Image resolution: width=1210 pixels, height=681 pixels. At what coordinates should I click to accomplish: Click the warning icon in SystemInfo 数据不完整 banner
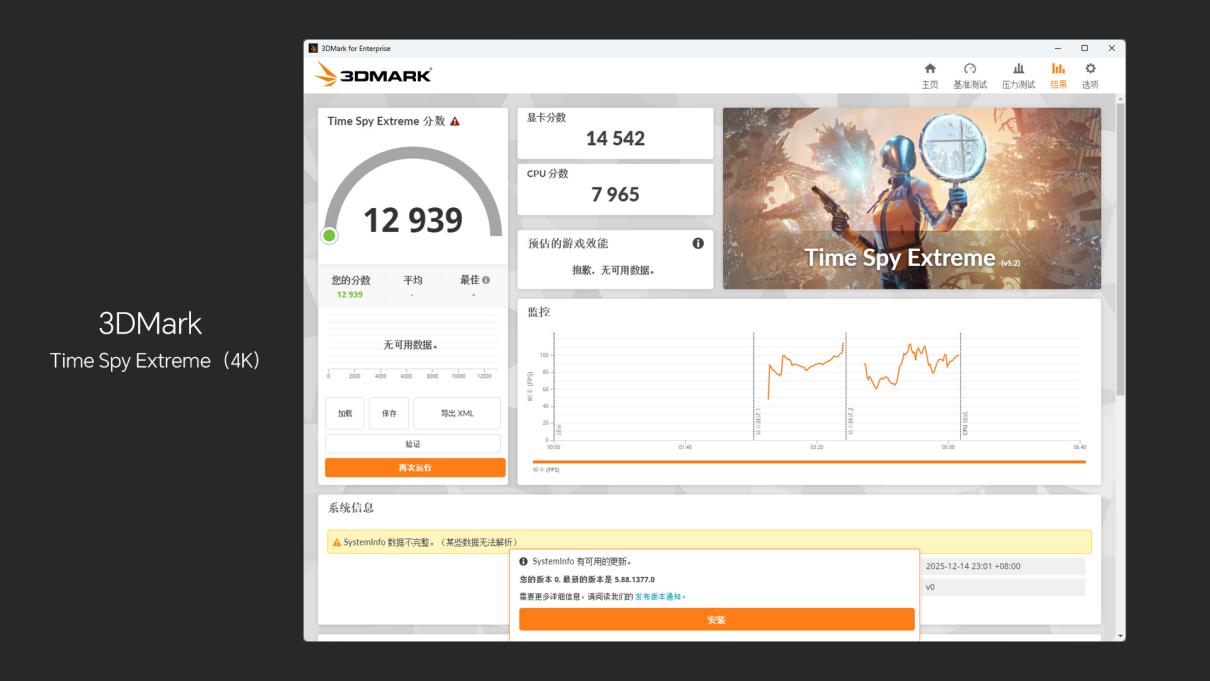337,542
